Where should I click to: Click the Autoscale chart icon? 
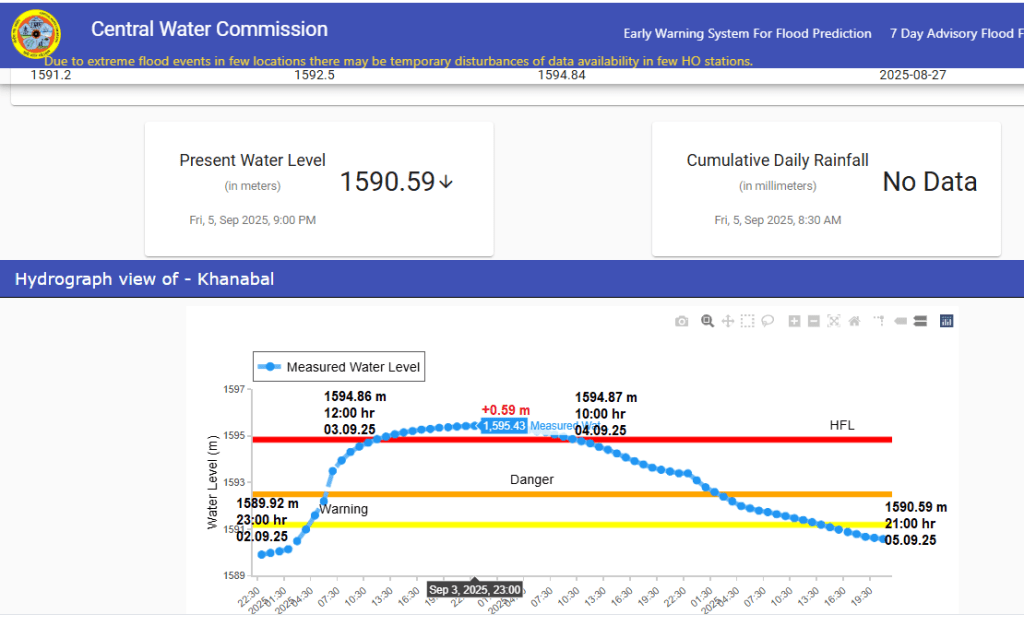[834, 321]
